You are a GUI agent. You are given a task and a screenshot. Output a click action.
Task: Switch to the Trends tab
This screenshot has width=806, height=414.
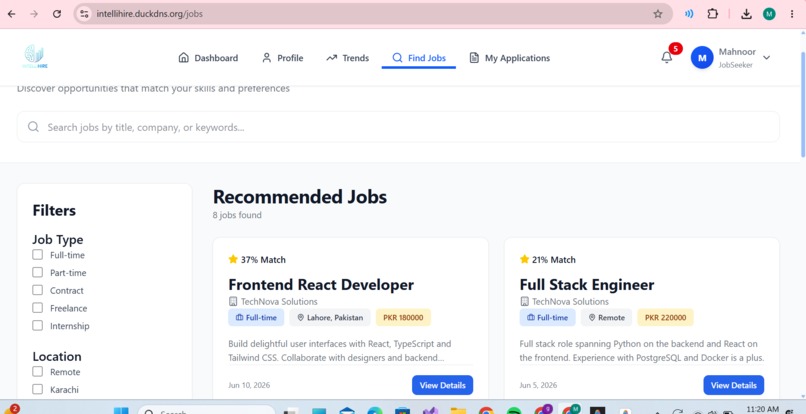point(347,58)
